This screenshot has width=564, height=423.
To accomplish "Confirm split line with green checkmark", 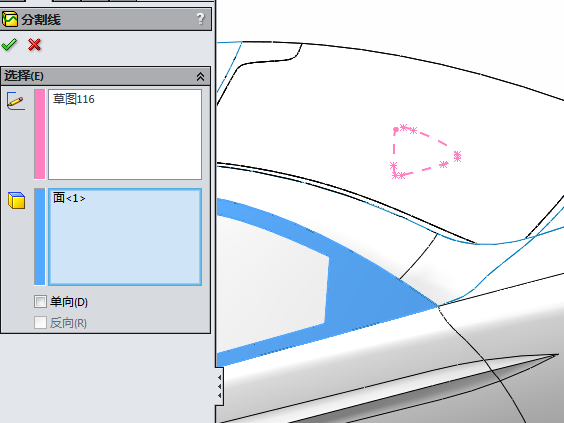I will [9, 45].
